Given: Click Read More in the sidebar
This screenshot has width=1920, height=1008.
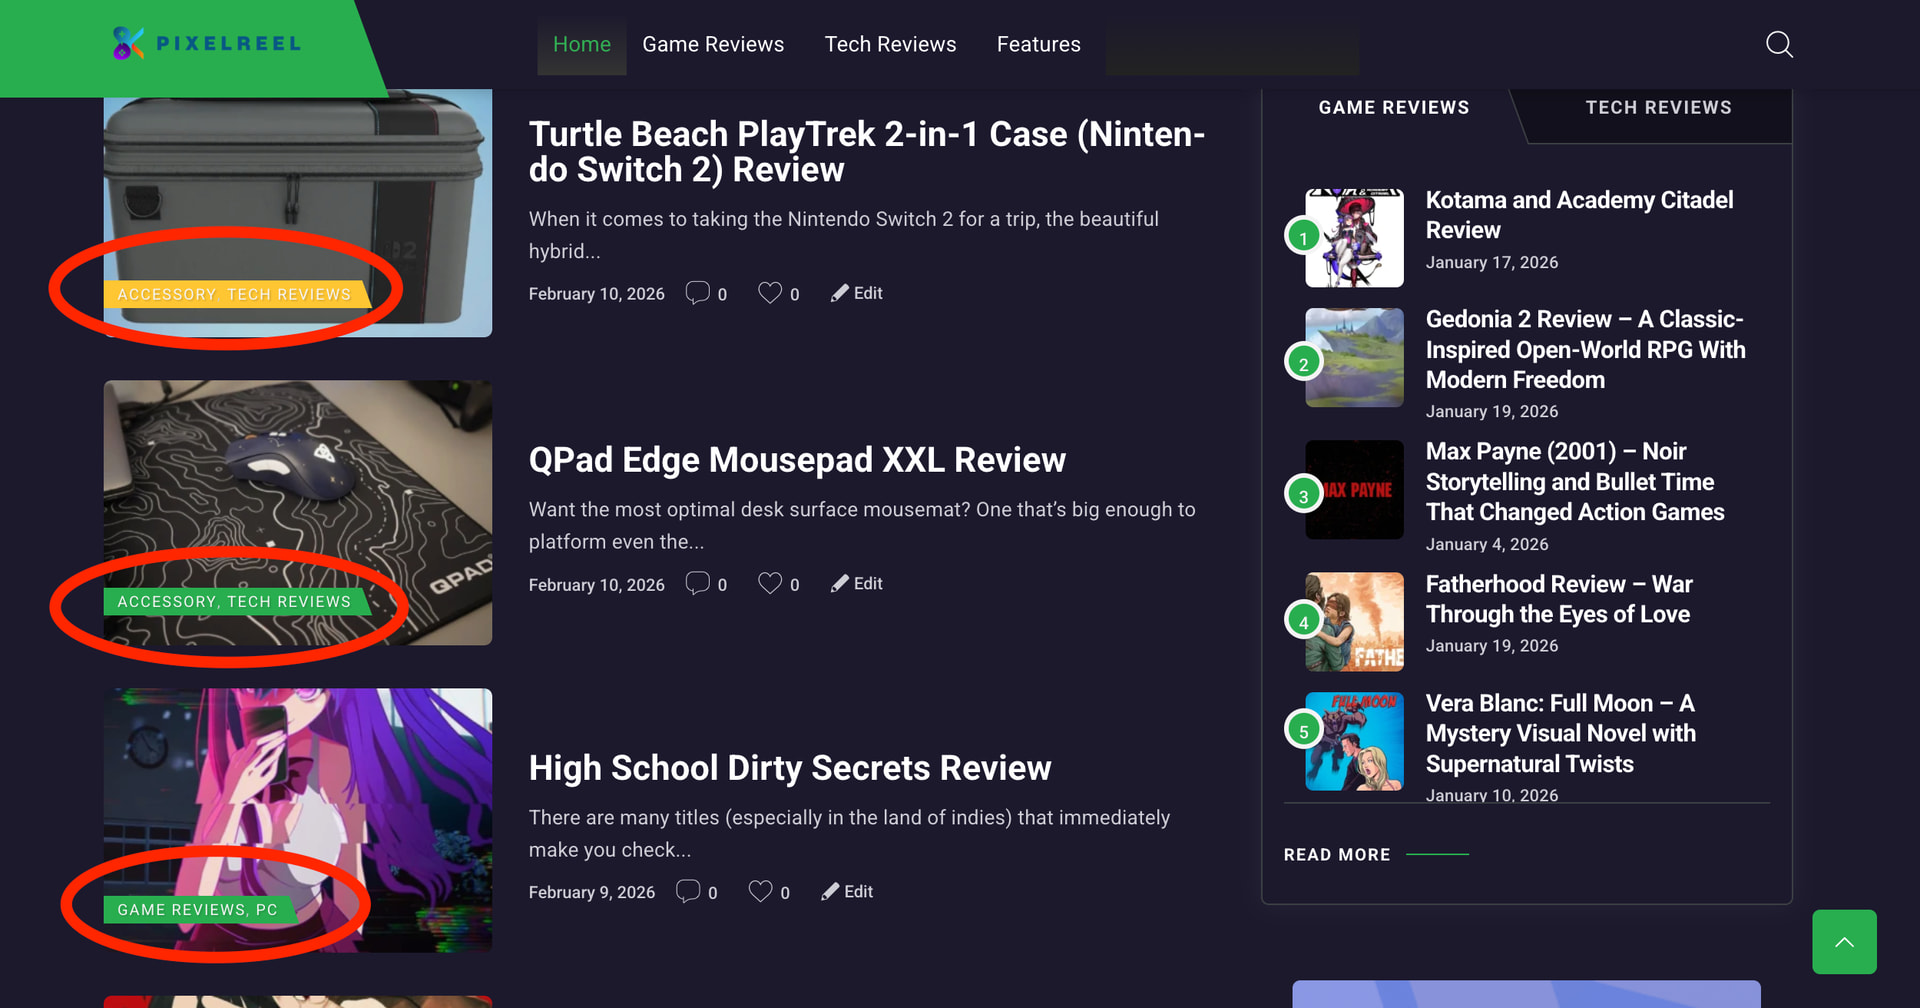Looking at the screenshot, I should pyautogui.click(x=1336, y=855).
